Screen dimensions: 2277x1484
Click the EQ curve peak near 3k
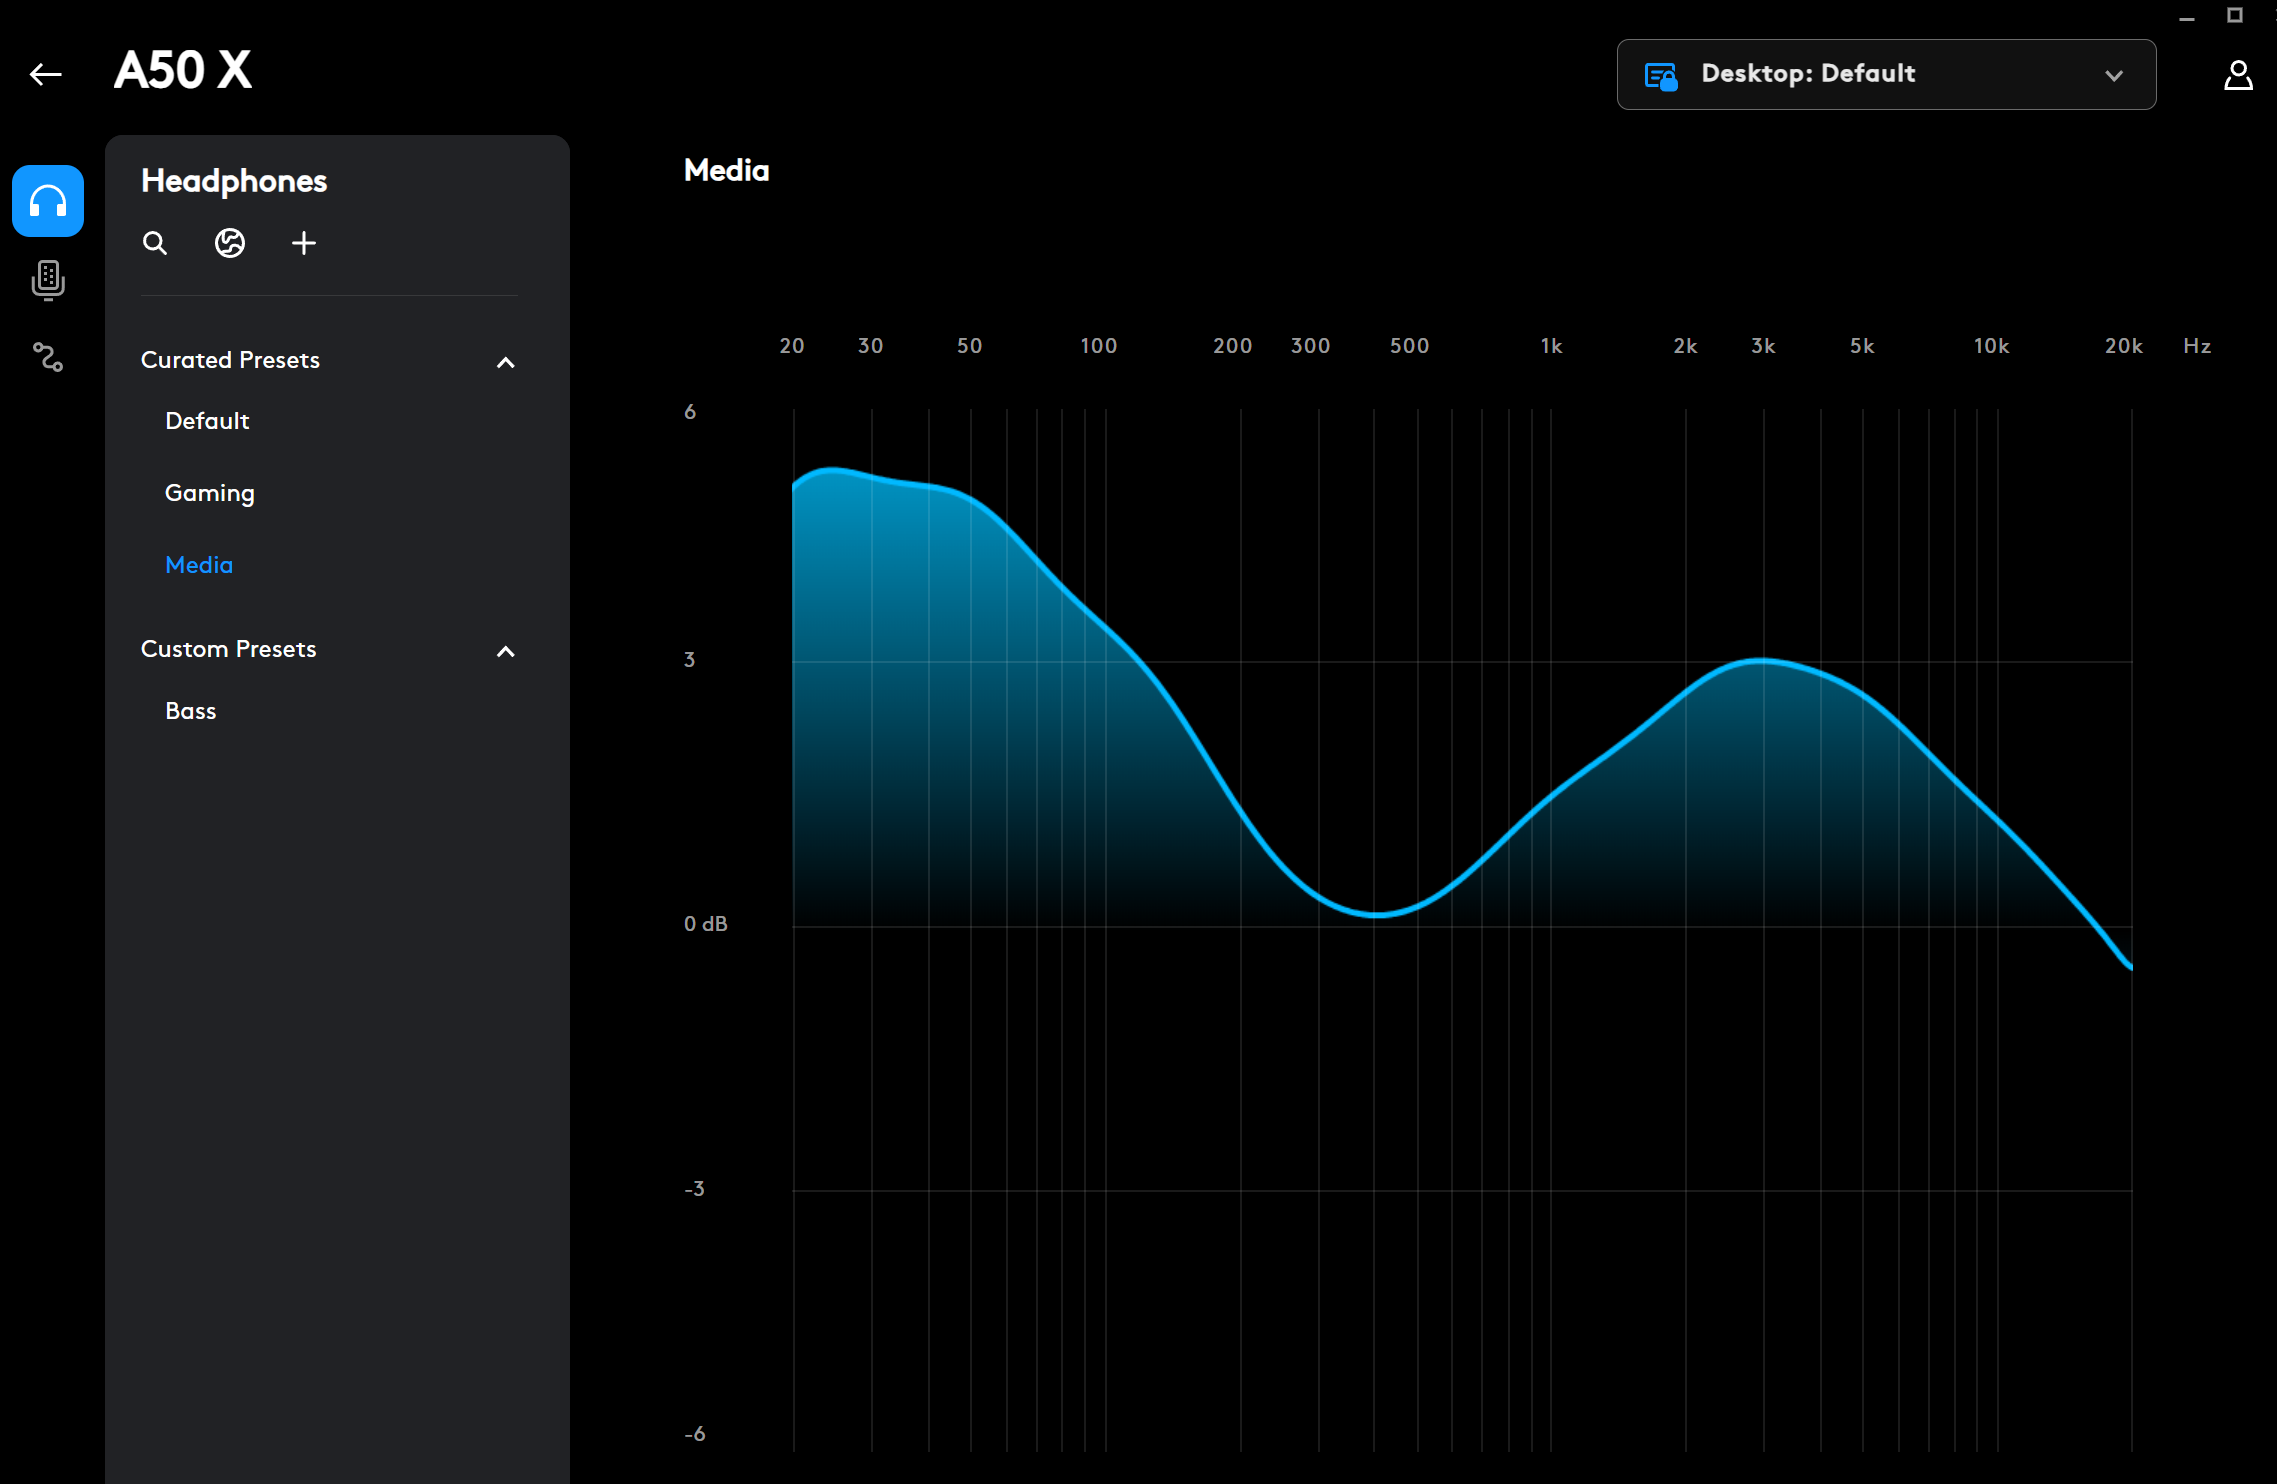pos(1762,660)
